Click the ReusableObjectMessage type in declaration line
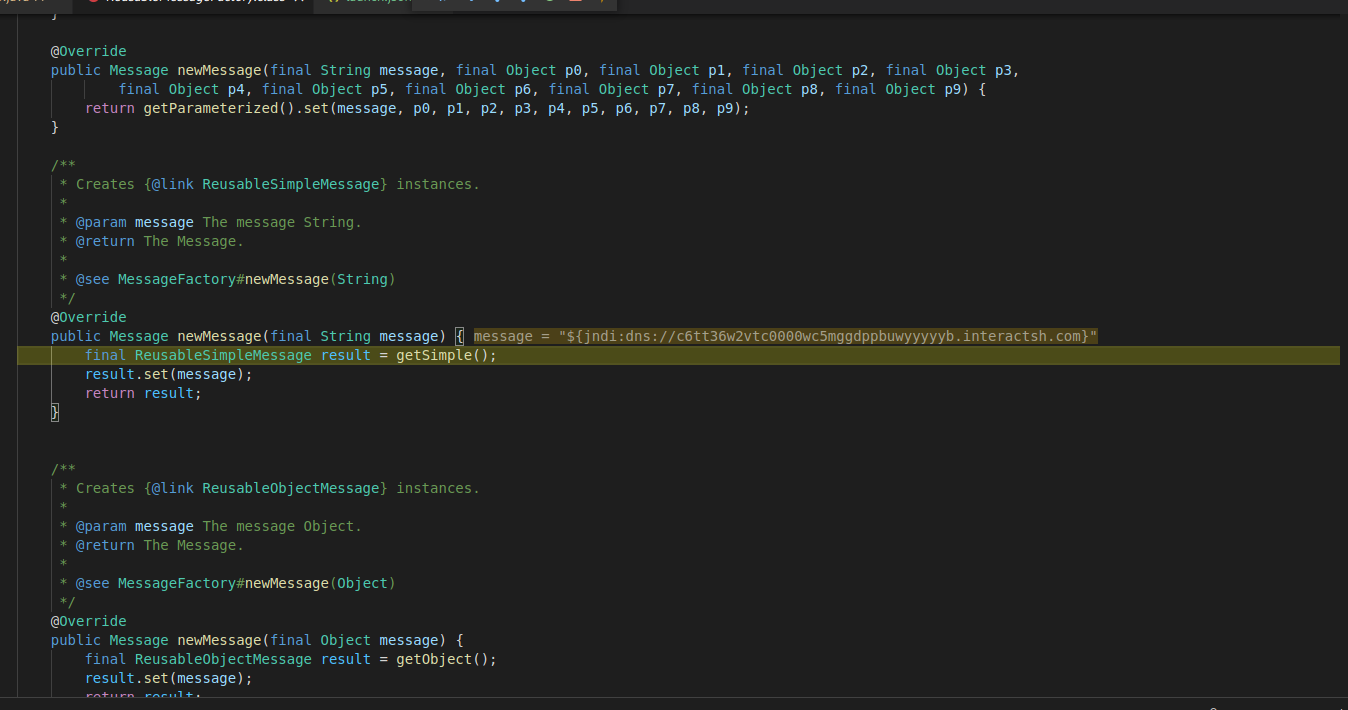This screenshot has width=1348, height=710. [x=223, y=659]
